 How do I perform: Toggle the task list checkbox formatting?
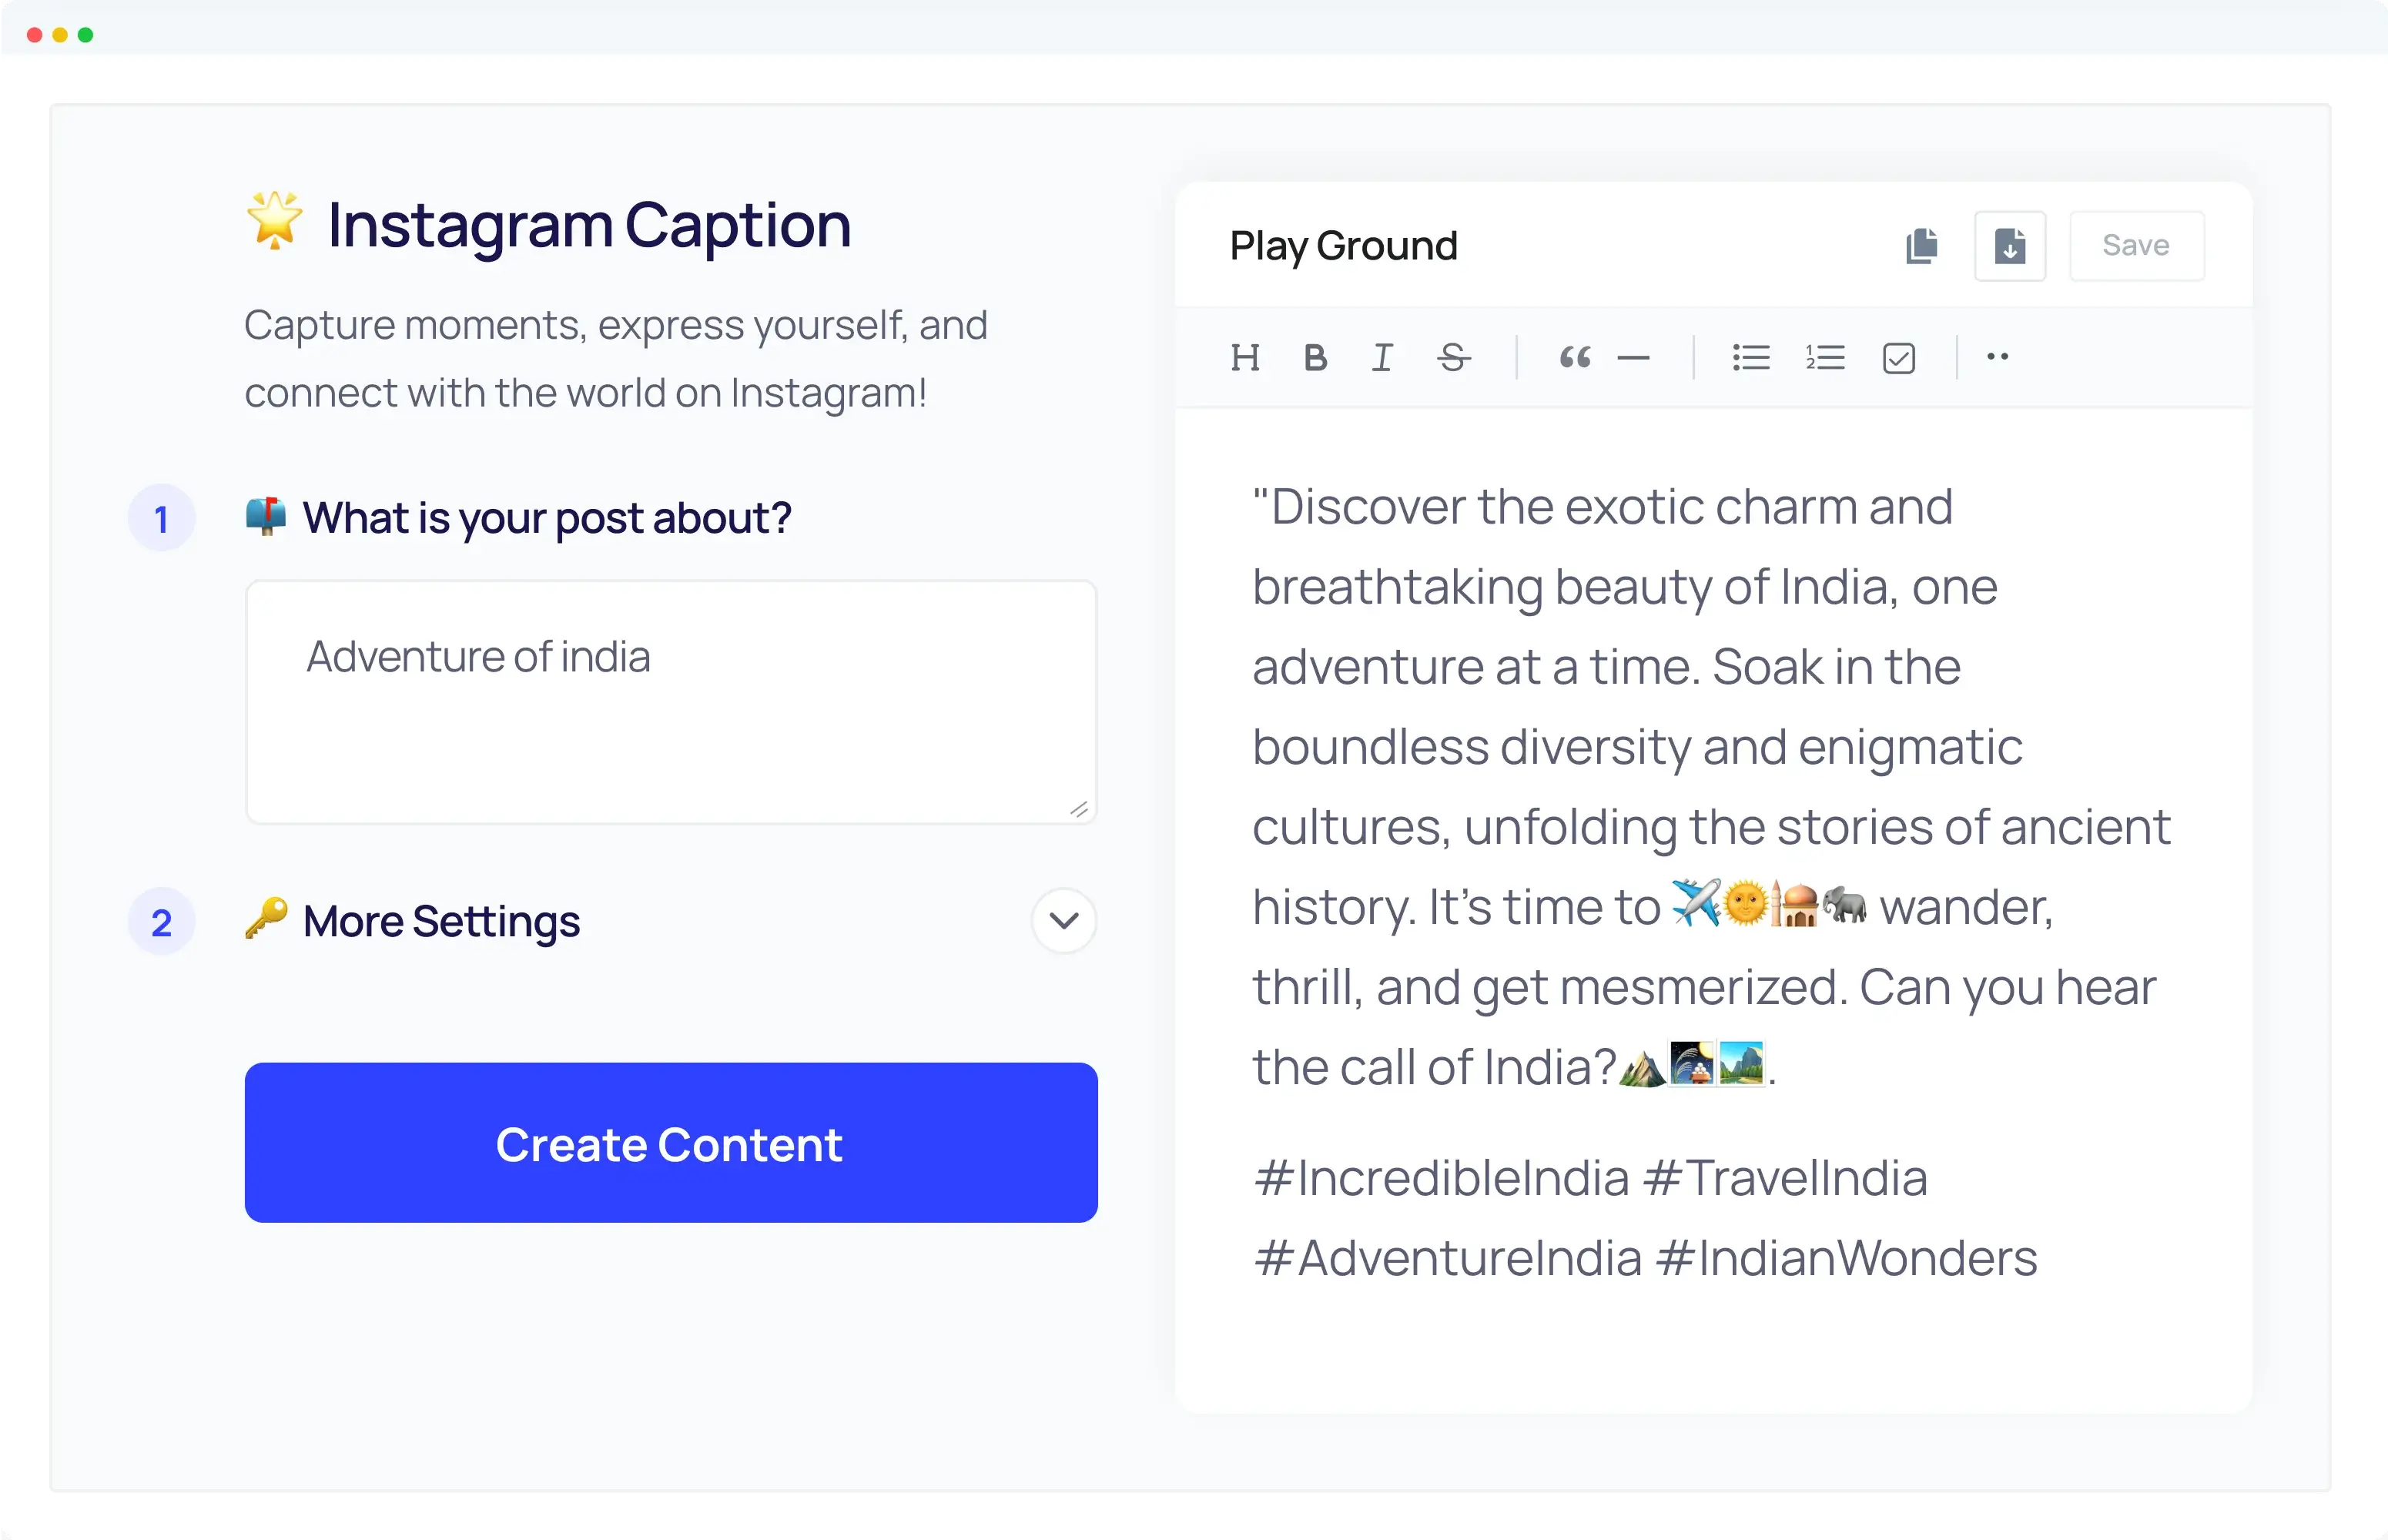click(x=1898, y=357)
